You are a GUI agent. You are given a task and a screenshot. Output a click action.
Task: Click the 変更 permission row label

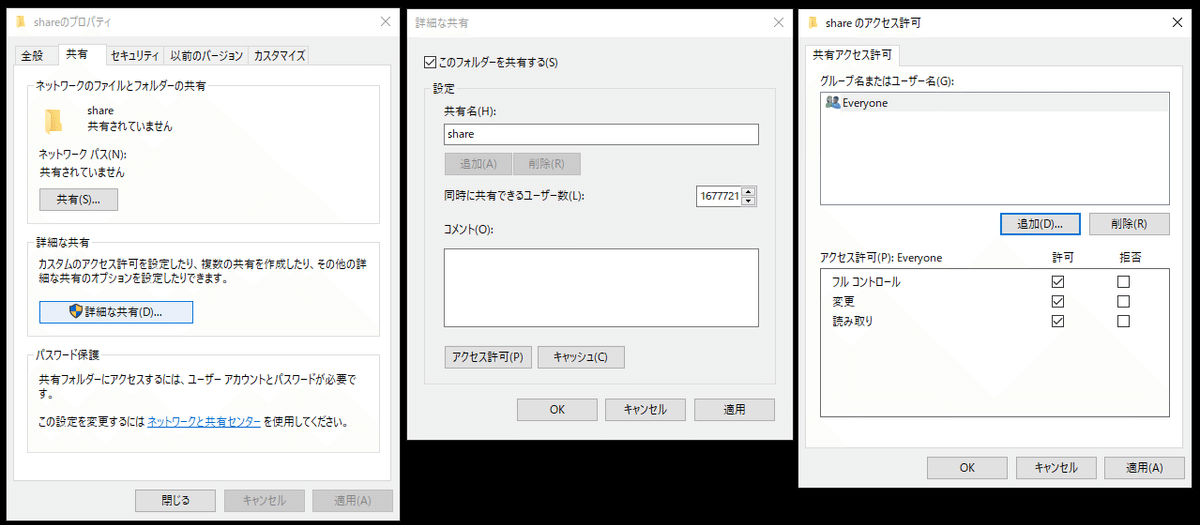click(x=843, y=301)
